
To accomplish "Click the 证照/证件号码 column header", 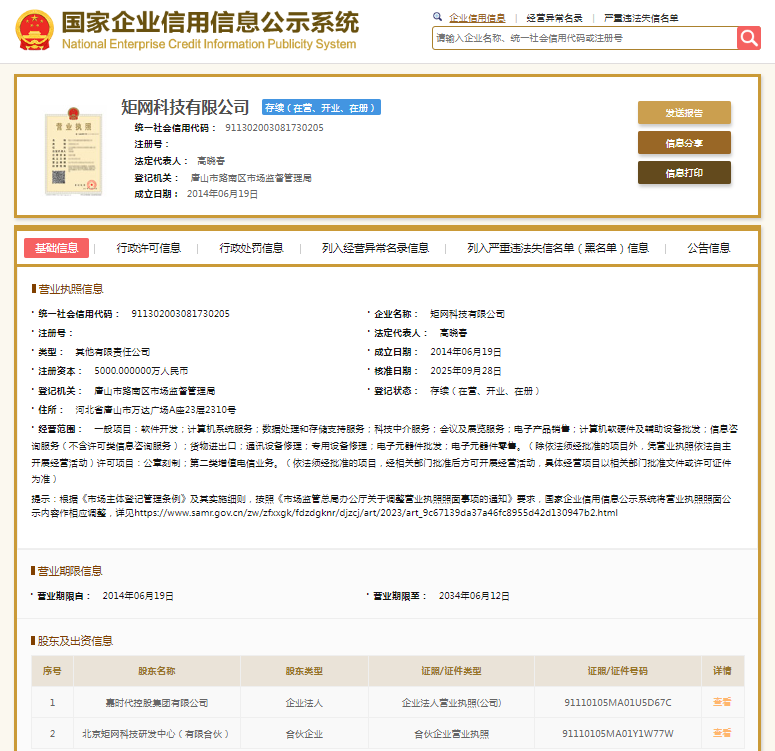I will [618, 671].
